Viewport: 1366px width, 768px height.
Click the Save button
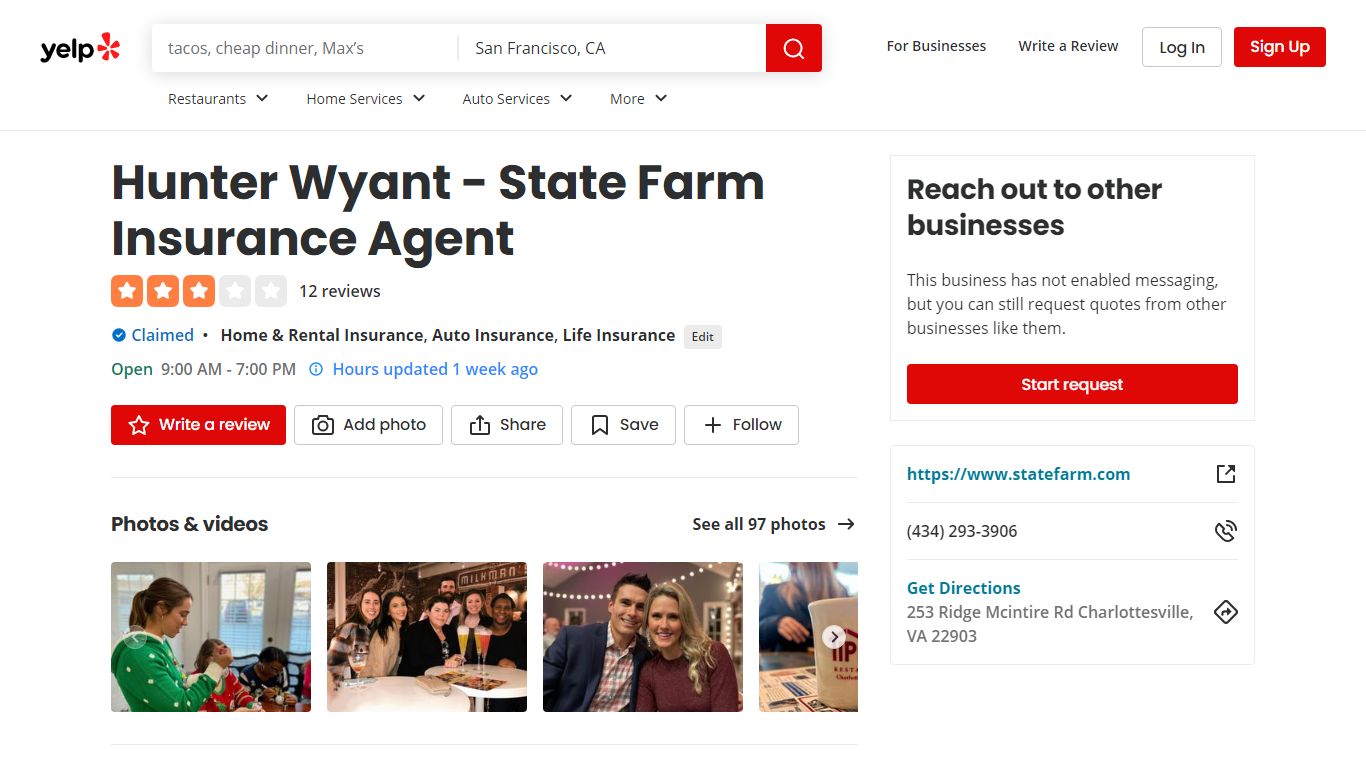click(623, 425)
